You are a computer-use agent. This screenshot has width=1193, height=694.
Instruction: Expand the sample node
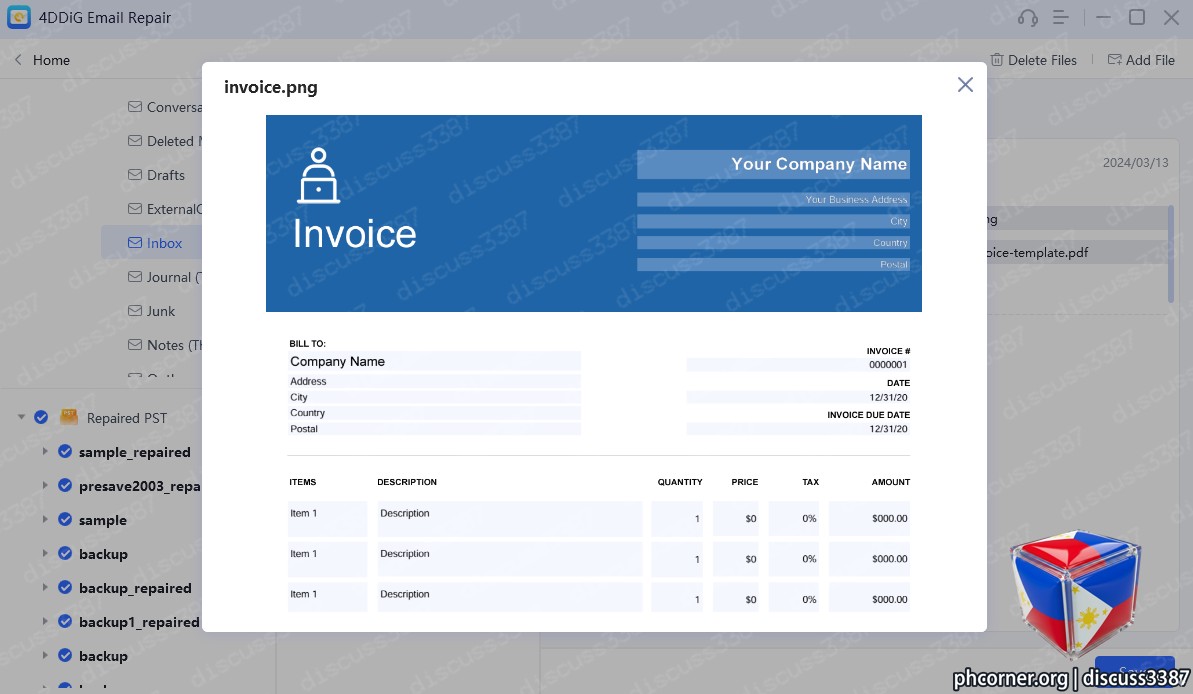[45, 519]
